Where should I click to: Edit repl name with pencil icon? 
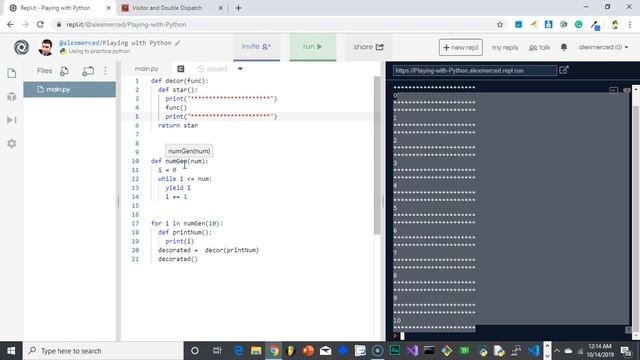point(178,43)
